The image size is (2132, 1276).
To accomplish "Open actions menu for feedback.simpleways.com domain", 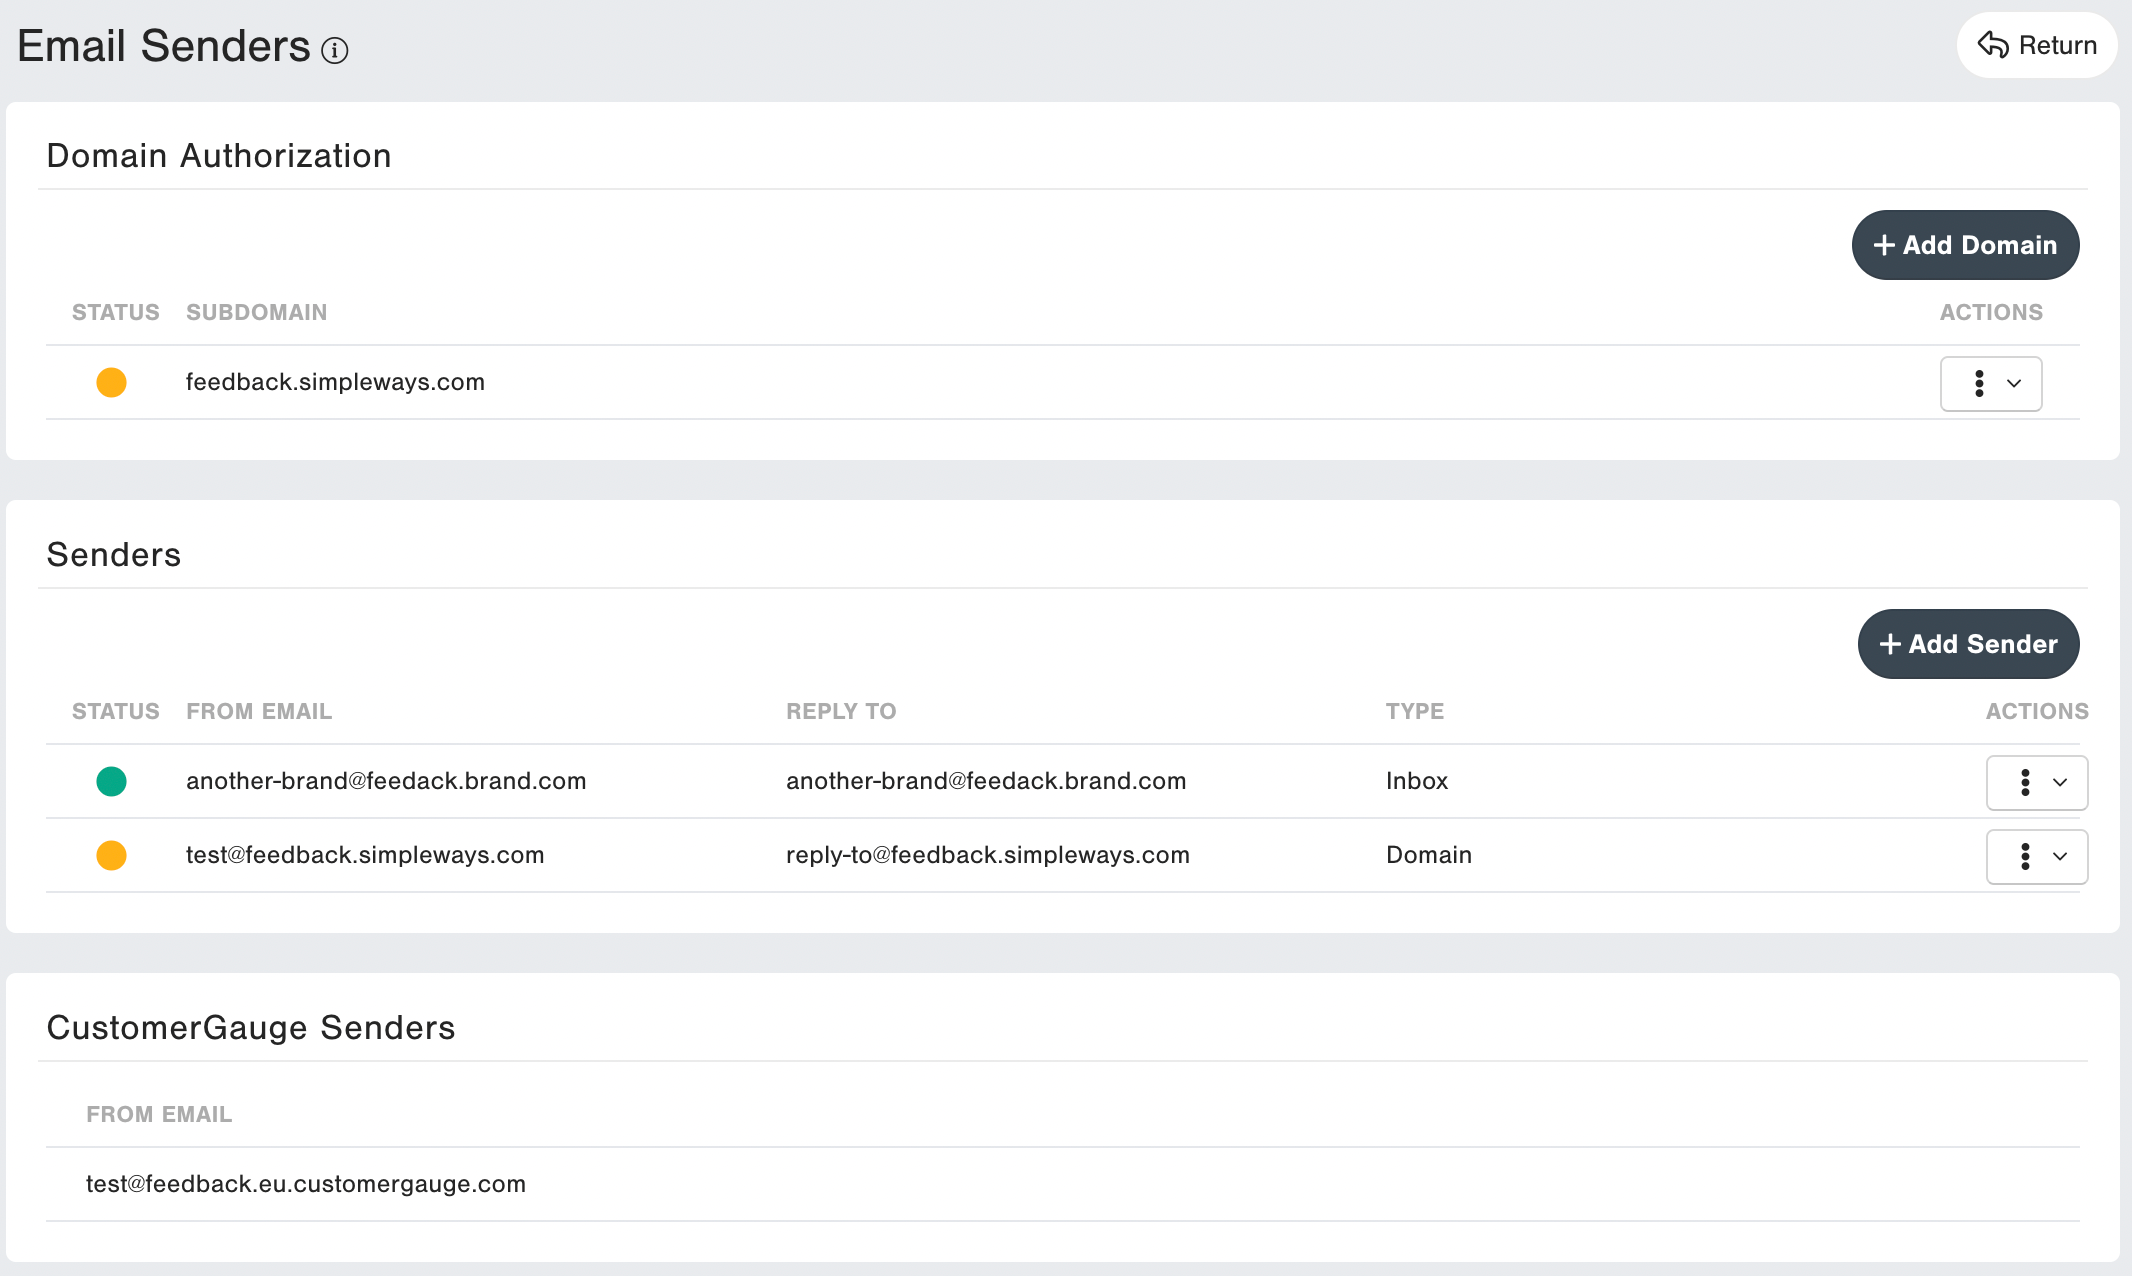I will pyautogui.click(x=1990, y=384).
